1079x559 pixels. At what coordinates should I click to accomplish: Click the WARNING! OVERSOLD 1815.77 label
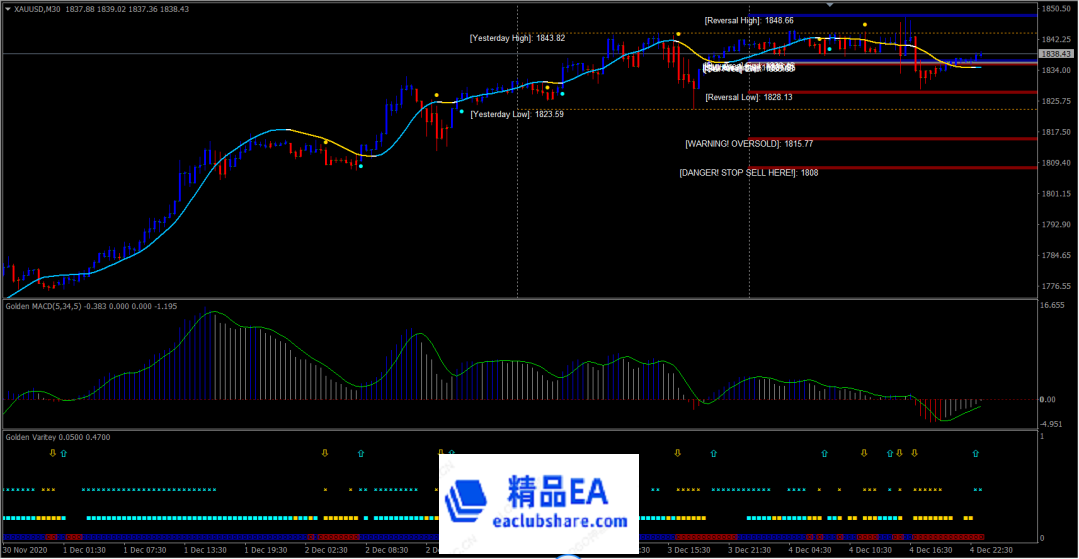point(749,144)
